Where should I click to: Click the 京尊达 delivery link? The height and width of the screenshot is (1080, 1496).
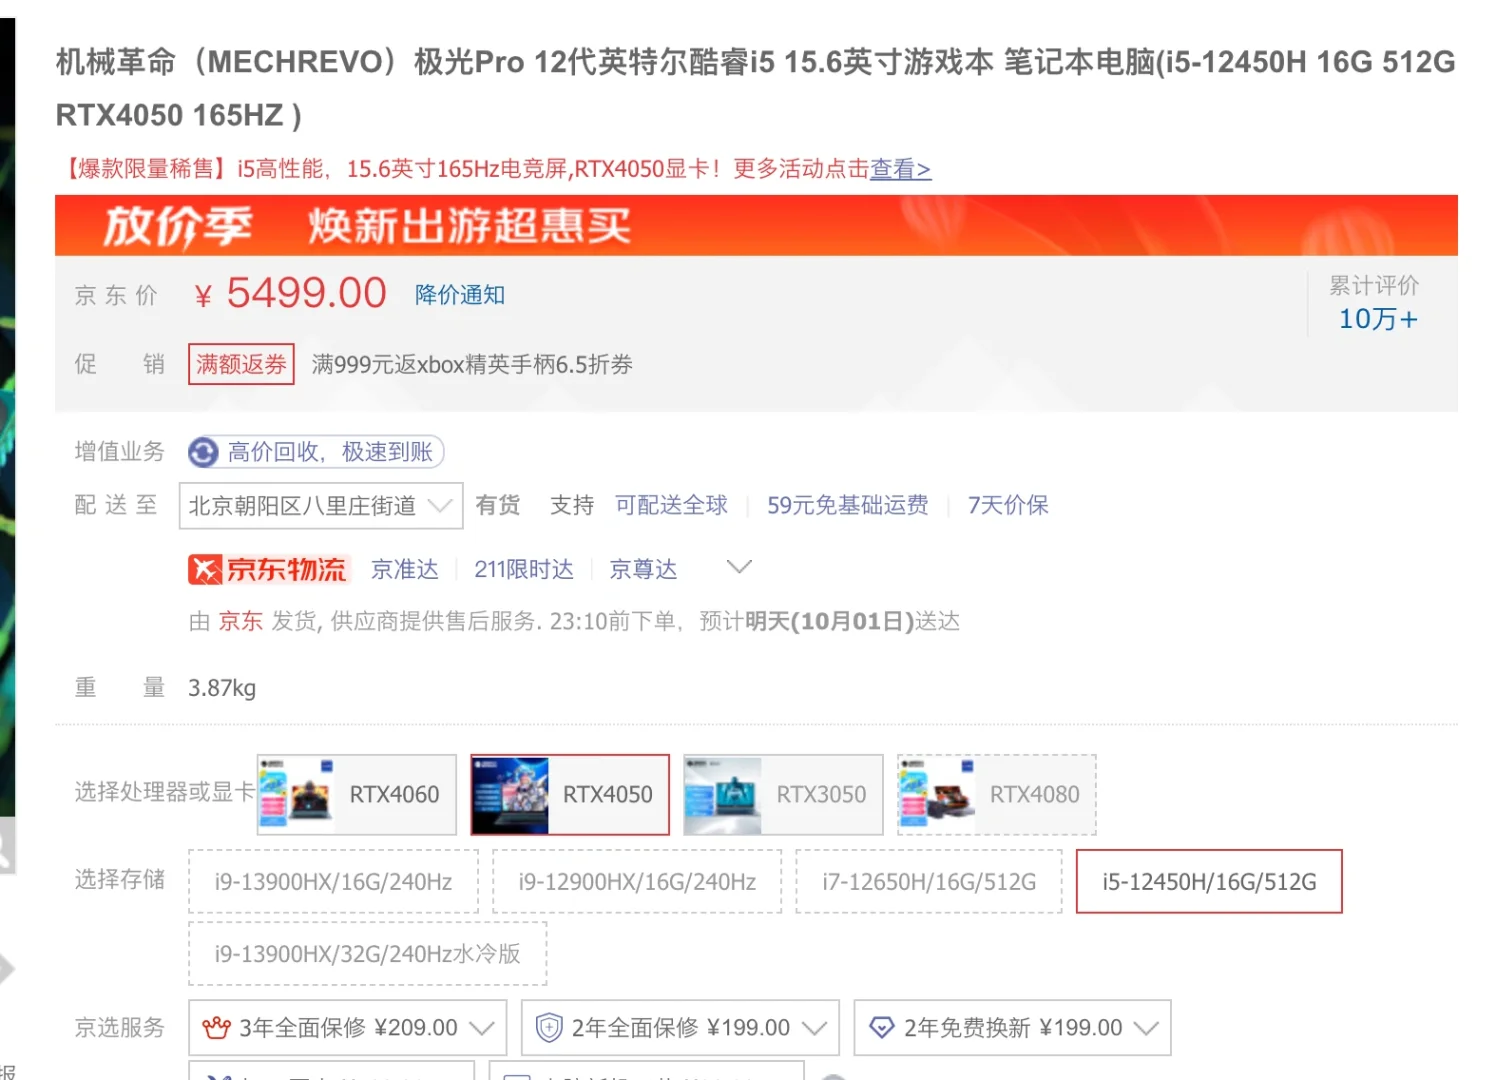[643, 570]
